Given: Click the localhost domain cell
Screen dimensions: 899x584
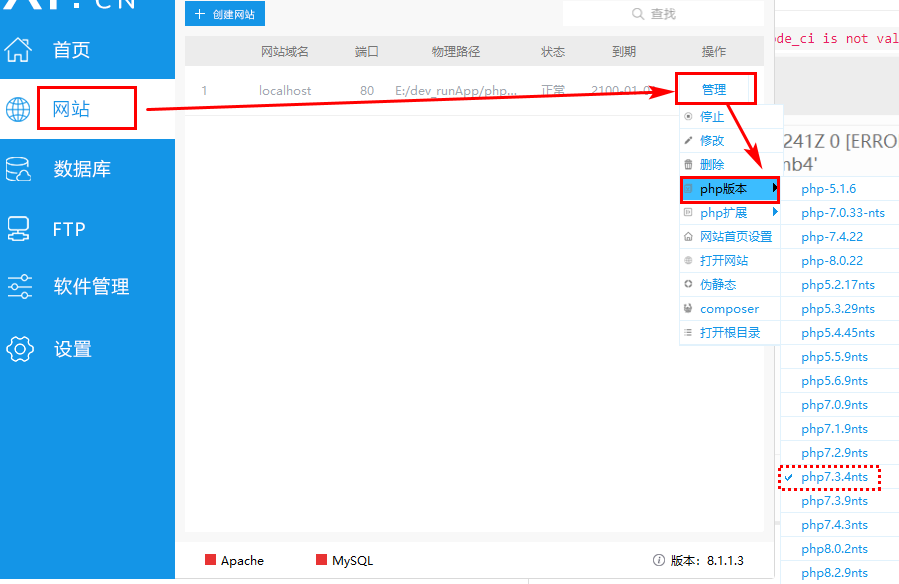Looking at the screenshot, I should (285, 91).
